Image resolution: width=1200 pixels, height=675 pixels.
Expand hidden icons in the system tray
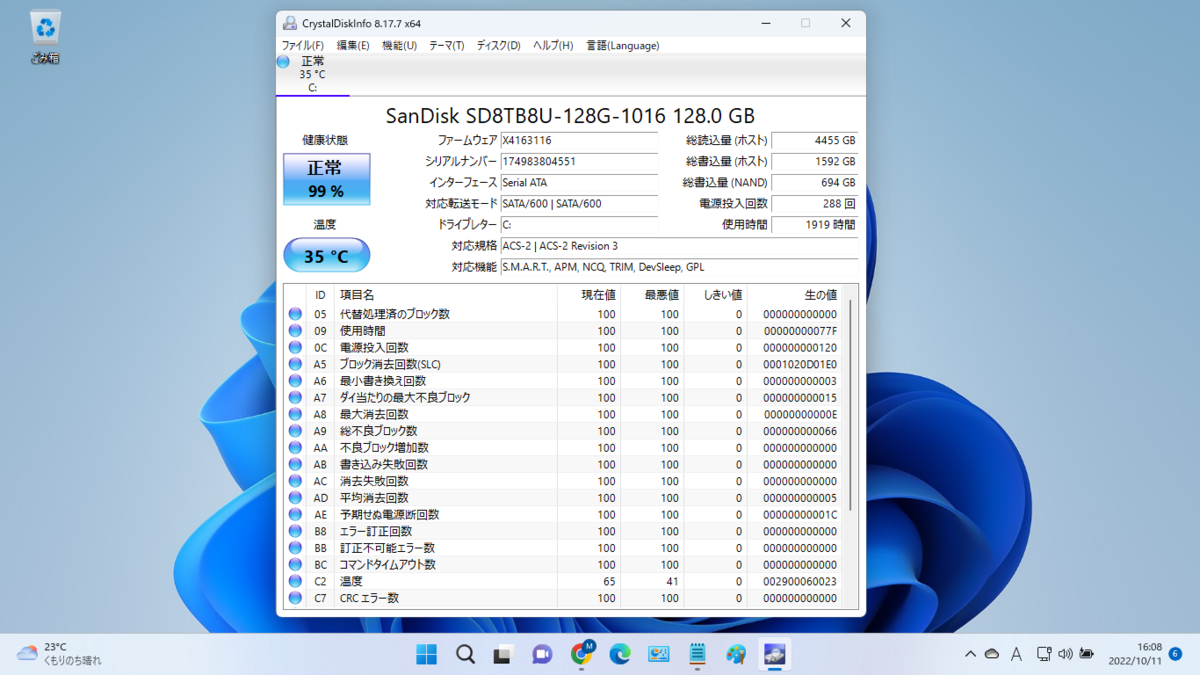970,654
